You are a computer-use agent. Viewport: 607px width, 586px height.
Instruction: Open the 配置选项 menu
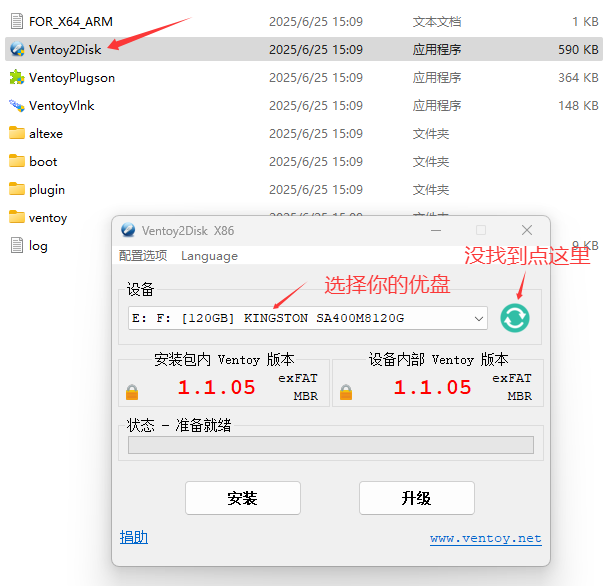pyautogui.click(x=143, y=255)
